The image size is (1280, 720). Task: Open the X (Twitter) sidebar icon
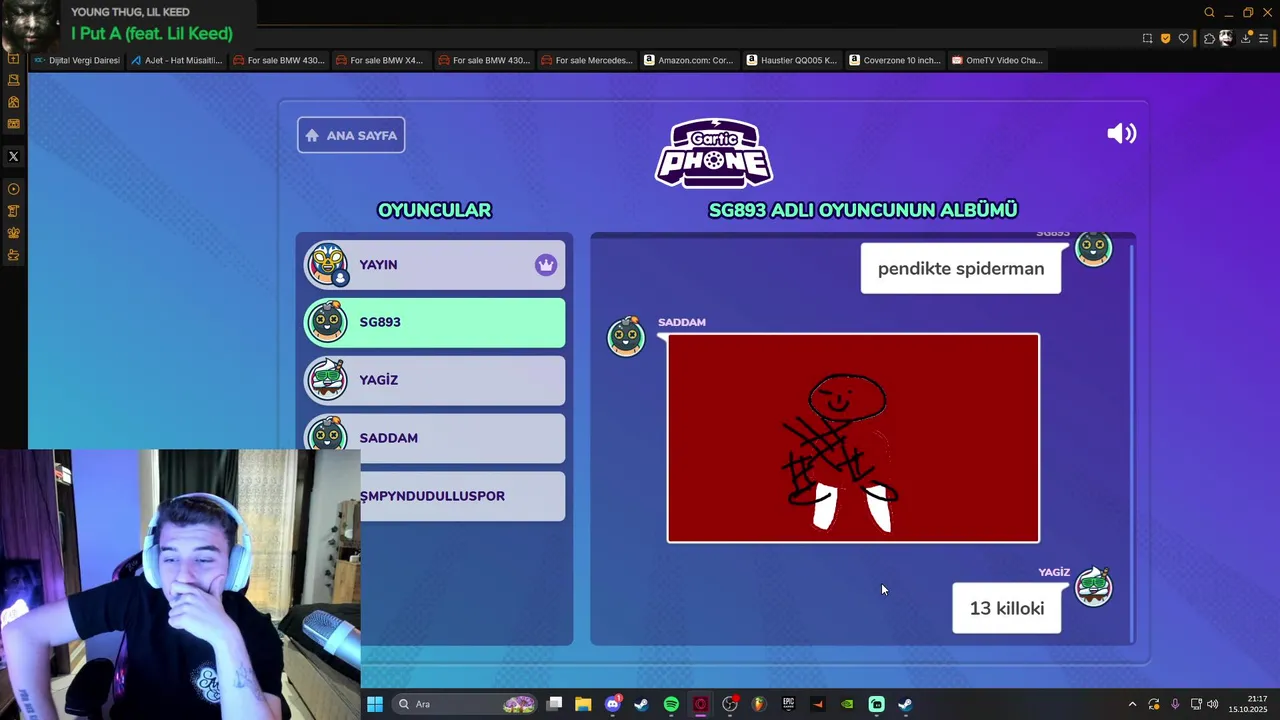13,156
